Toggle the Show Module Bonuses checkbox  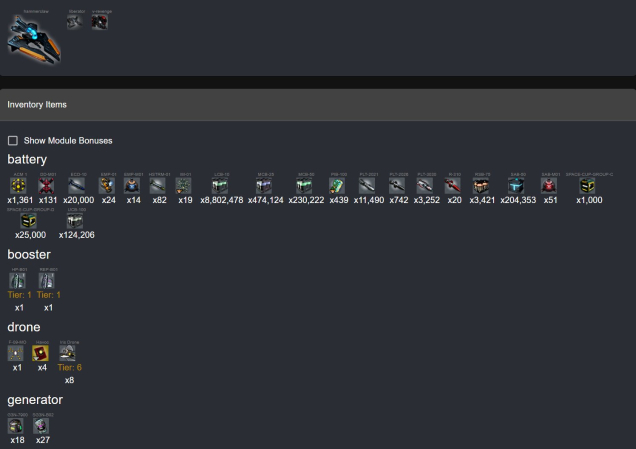(13, 141)
